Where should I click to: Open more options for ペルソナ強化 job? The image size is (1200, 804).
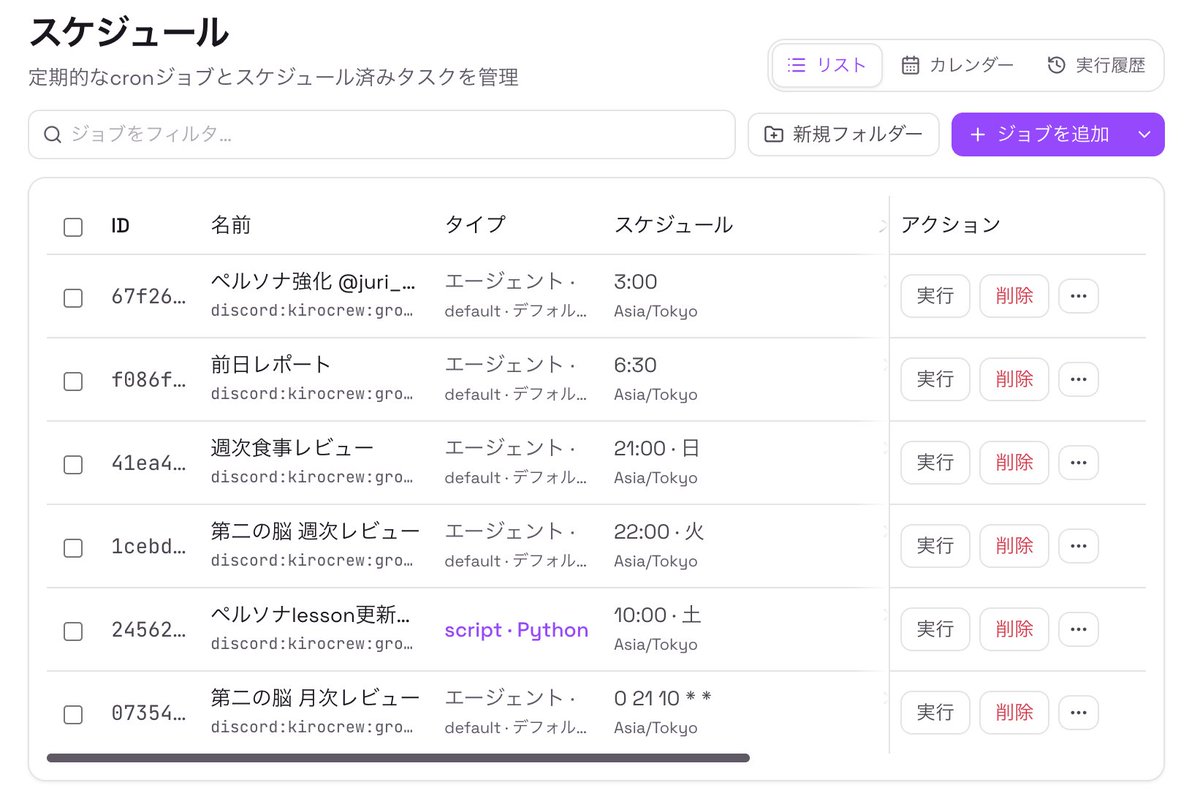[x=1078, y=296]
